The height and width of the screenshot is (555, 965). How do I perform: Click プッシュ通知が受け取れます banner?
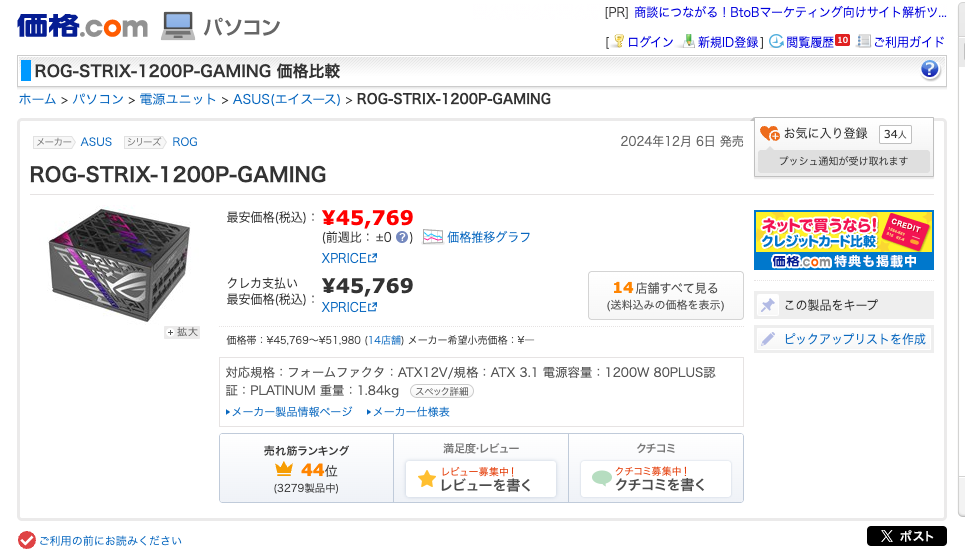pos(843,161)
